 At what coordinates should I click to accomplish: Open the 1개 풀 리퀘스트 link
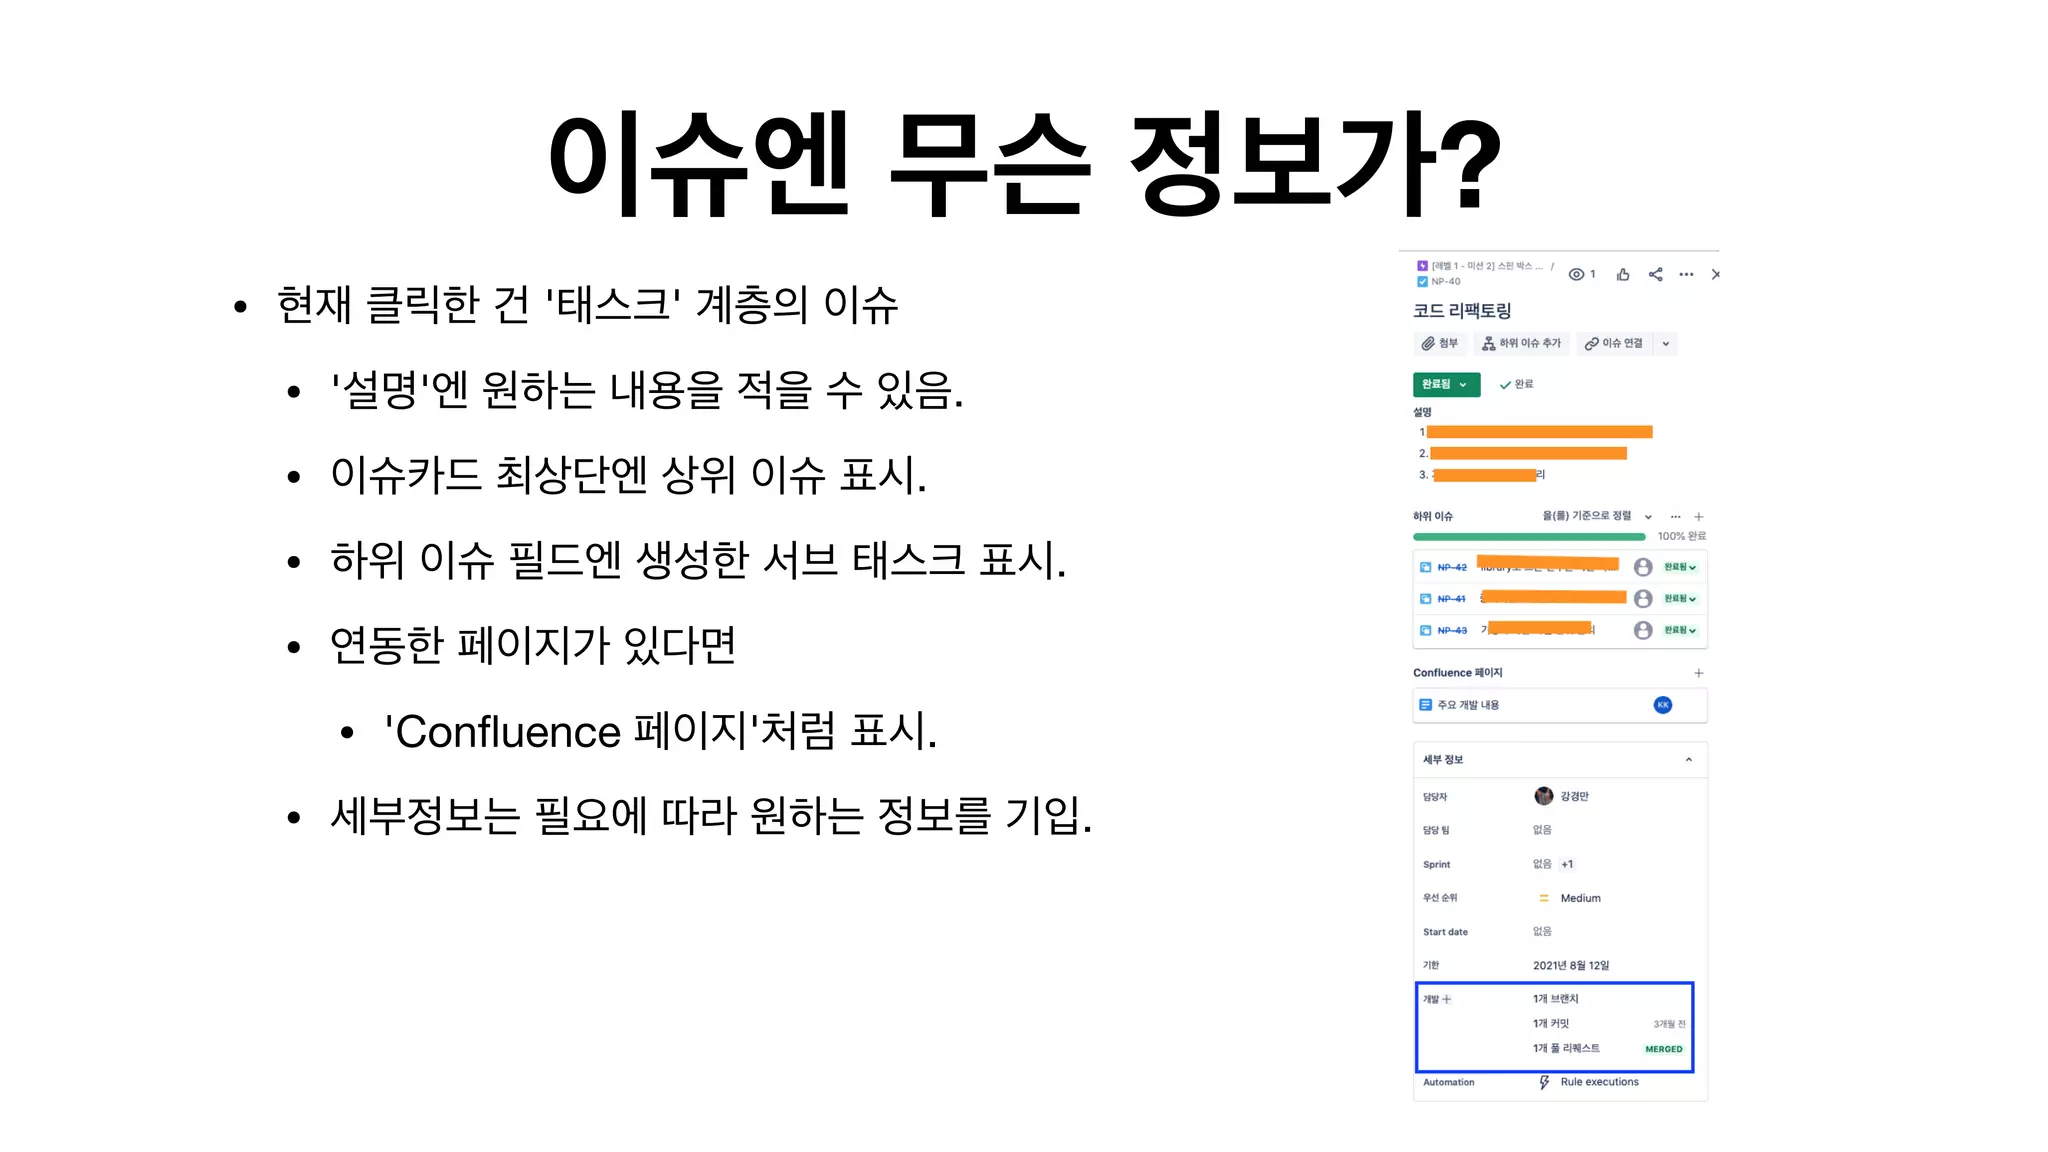point(1566,1048)
